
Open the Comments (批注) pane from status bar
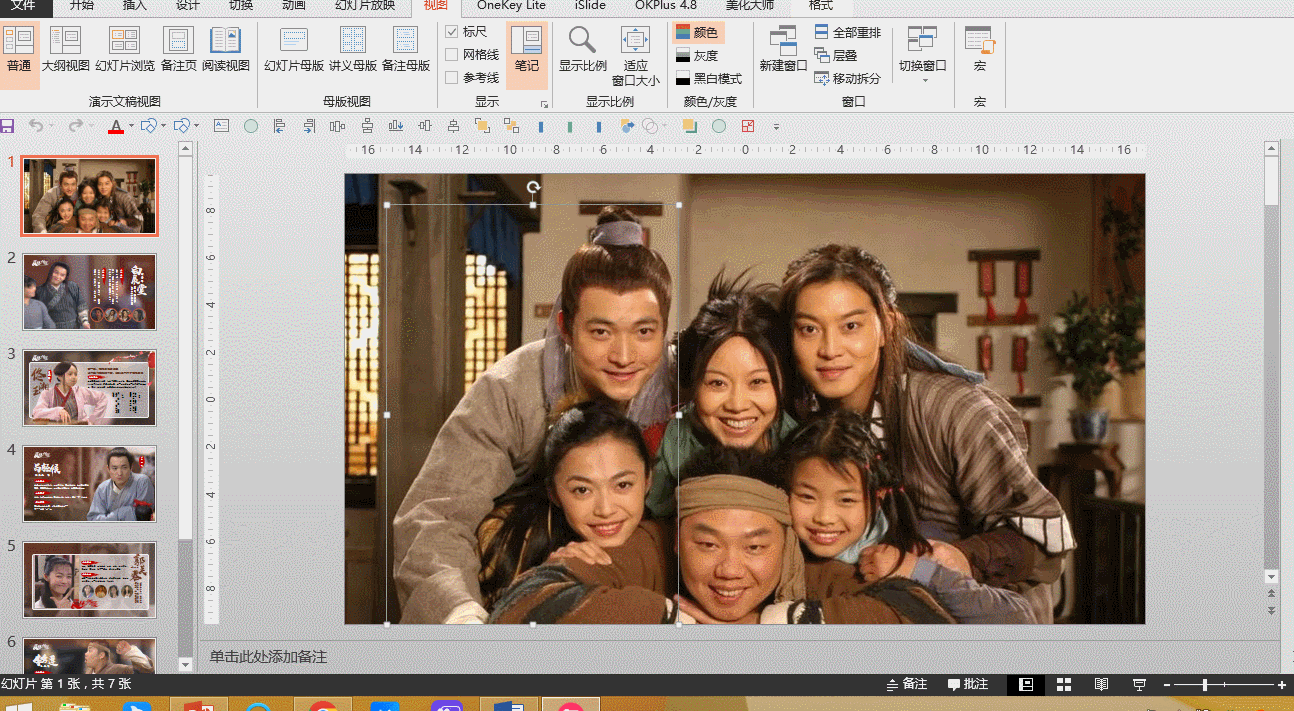pyautogui.click(x=968, y=685)
